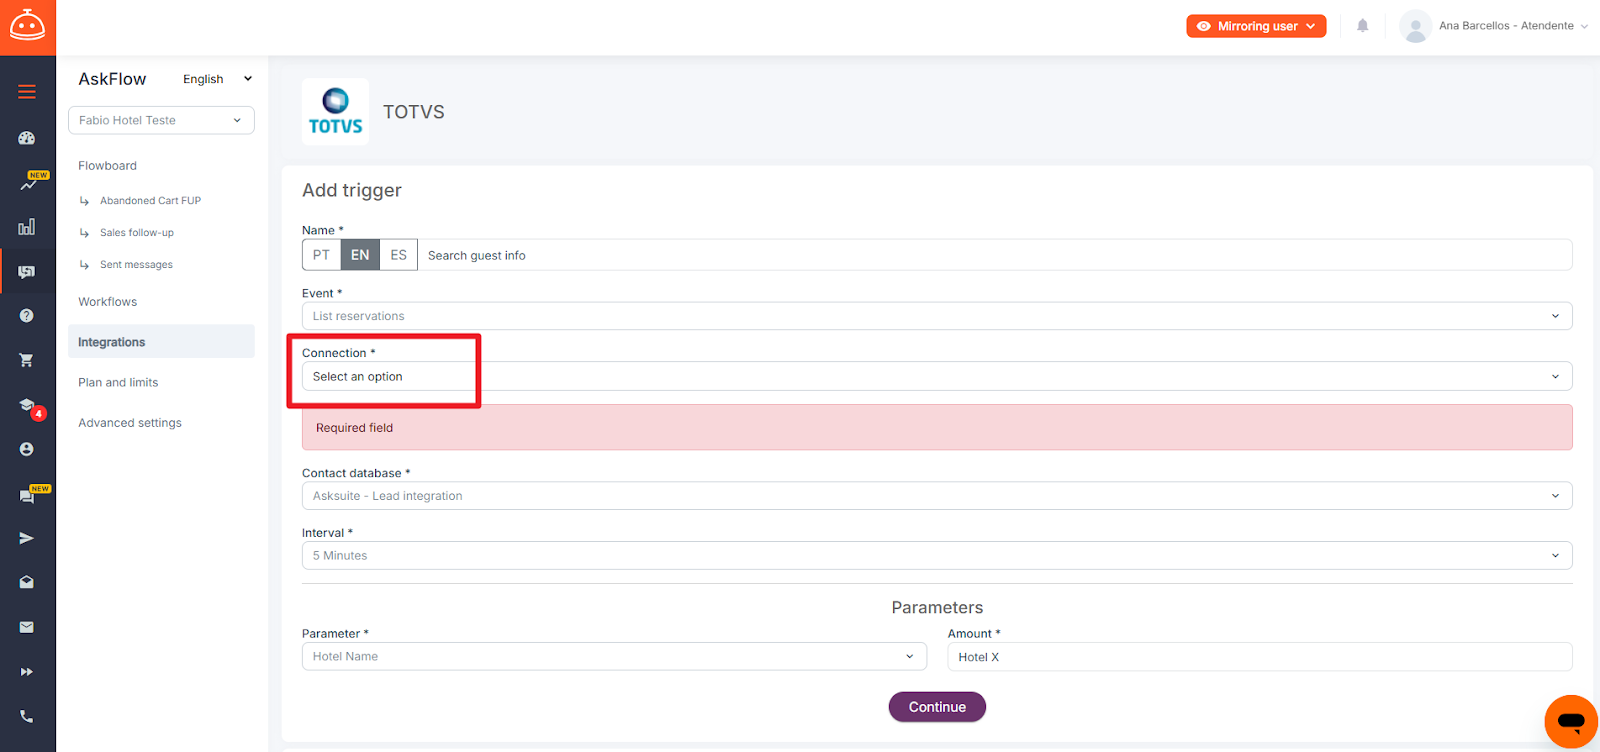Open the closed envelope mail icon

tap(27, 627)
